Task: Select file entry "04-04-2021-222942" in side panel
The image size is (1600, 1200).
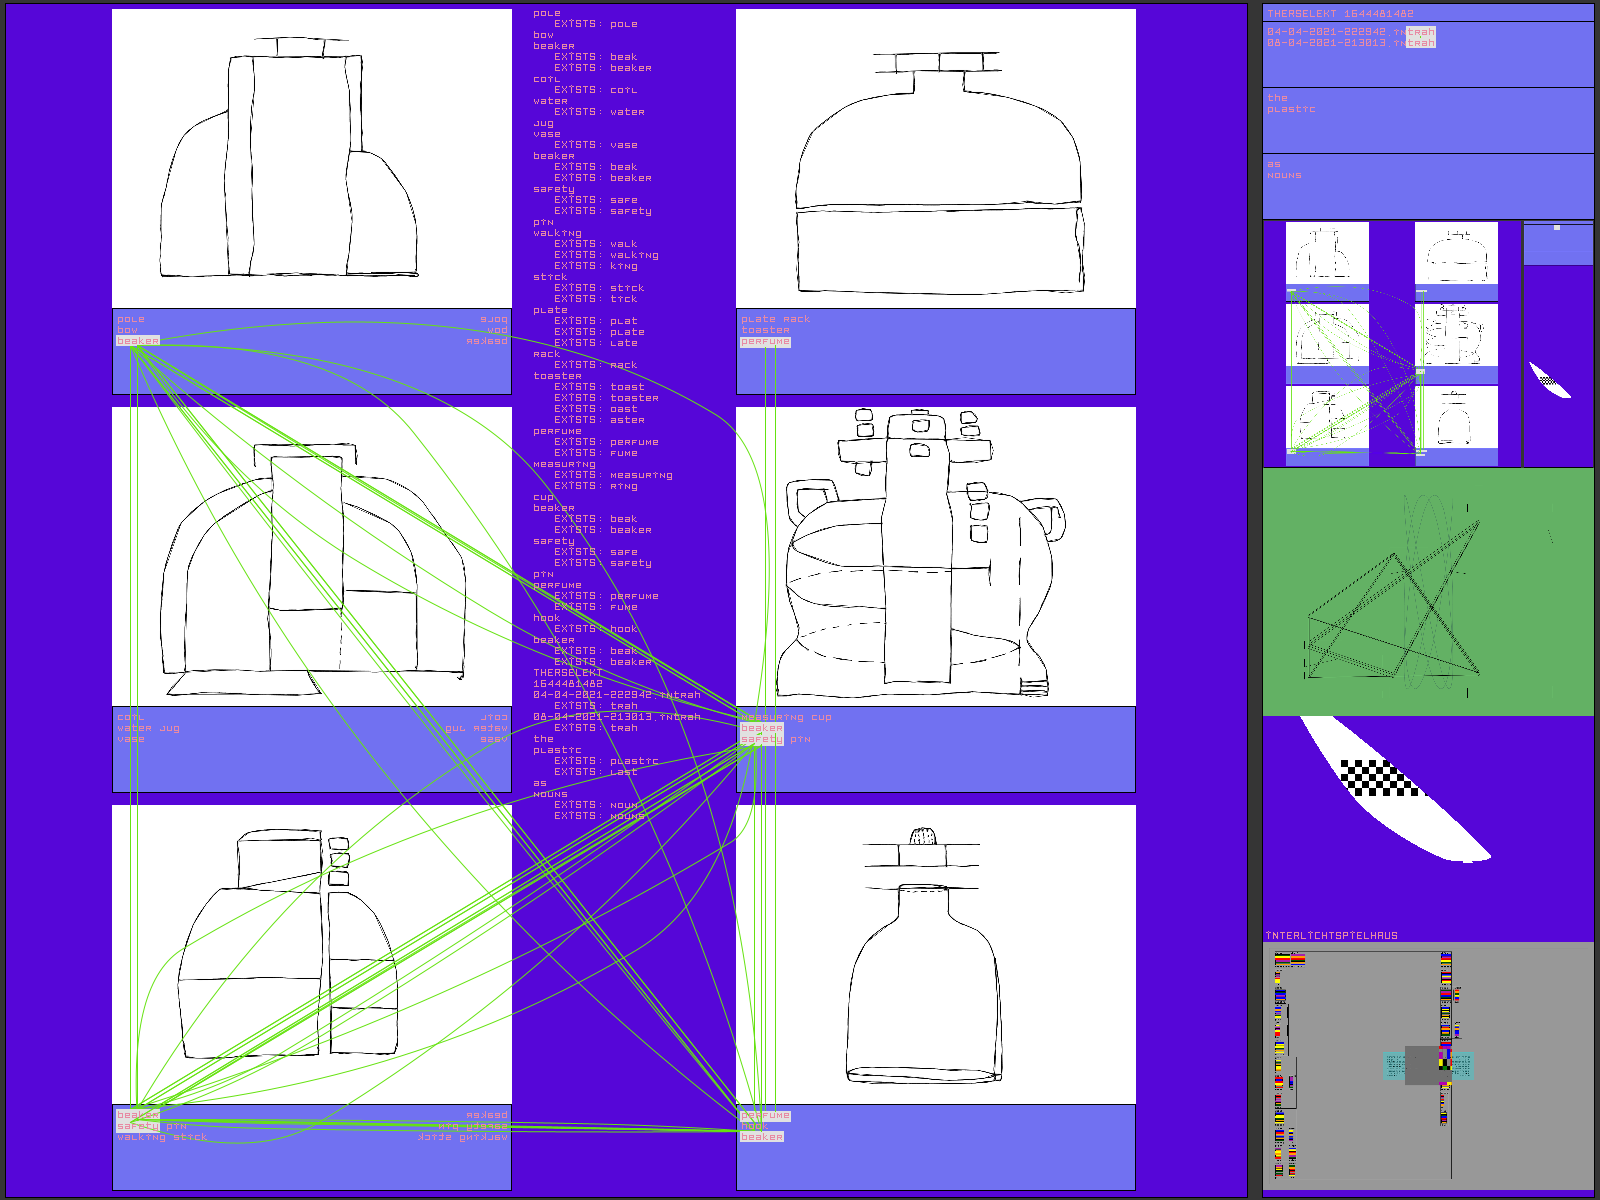Action: point(1326,32)
